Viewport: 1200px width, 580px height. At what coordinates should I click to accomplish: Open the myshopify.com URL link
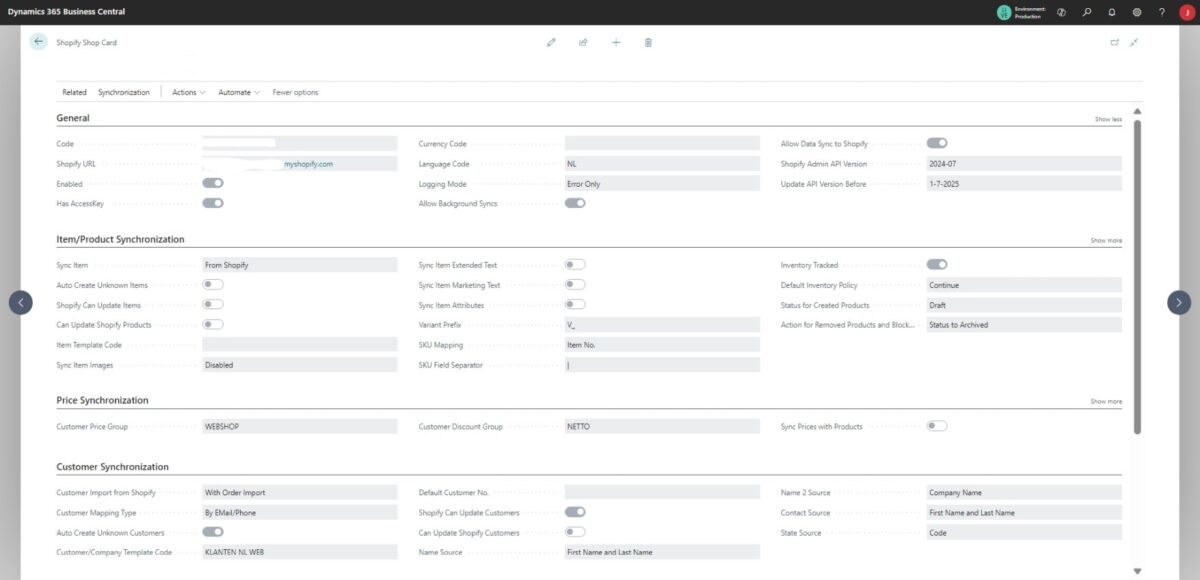point(308,164)
